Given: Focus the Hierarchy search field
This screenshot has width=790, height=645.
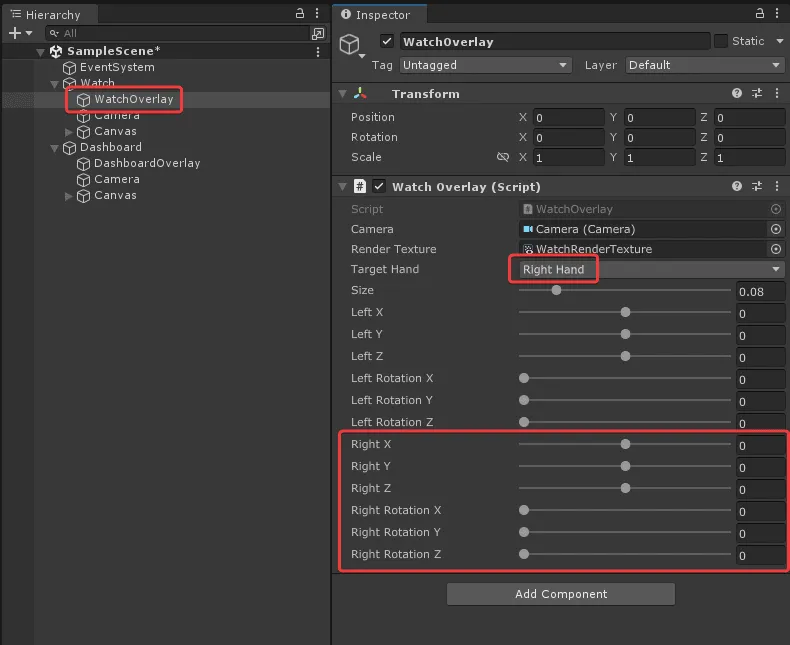Looking at the screenshot, I should coord(178,34).
